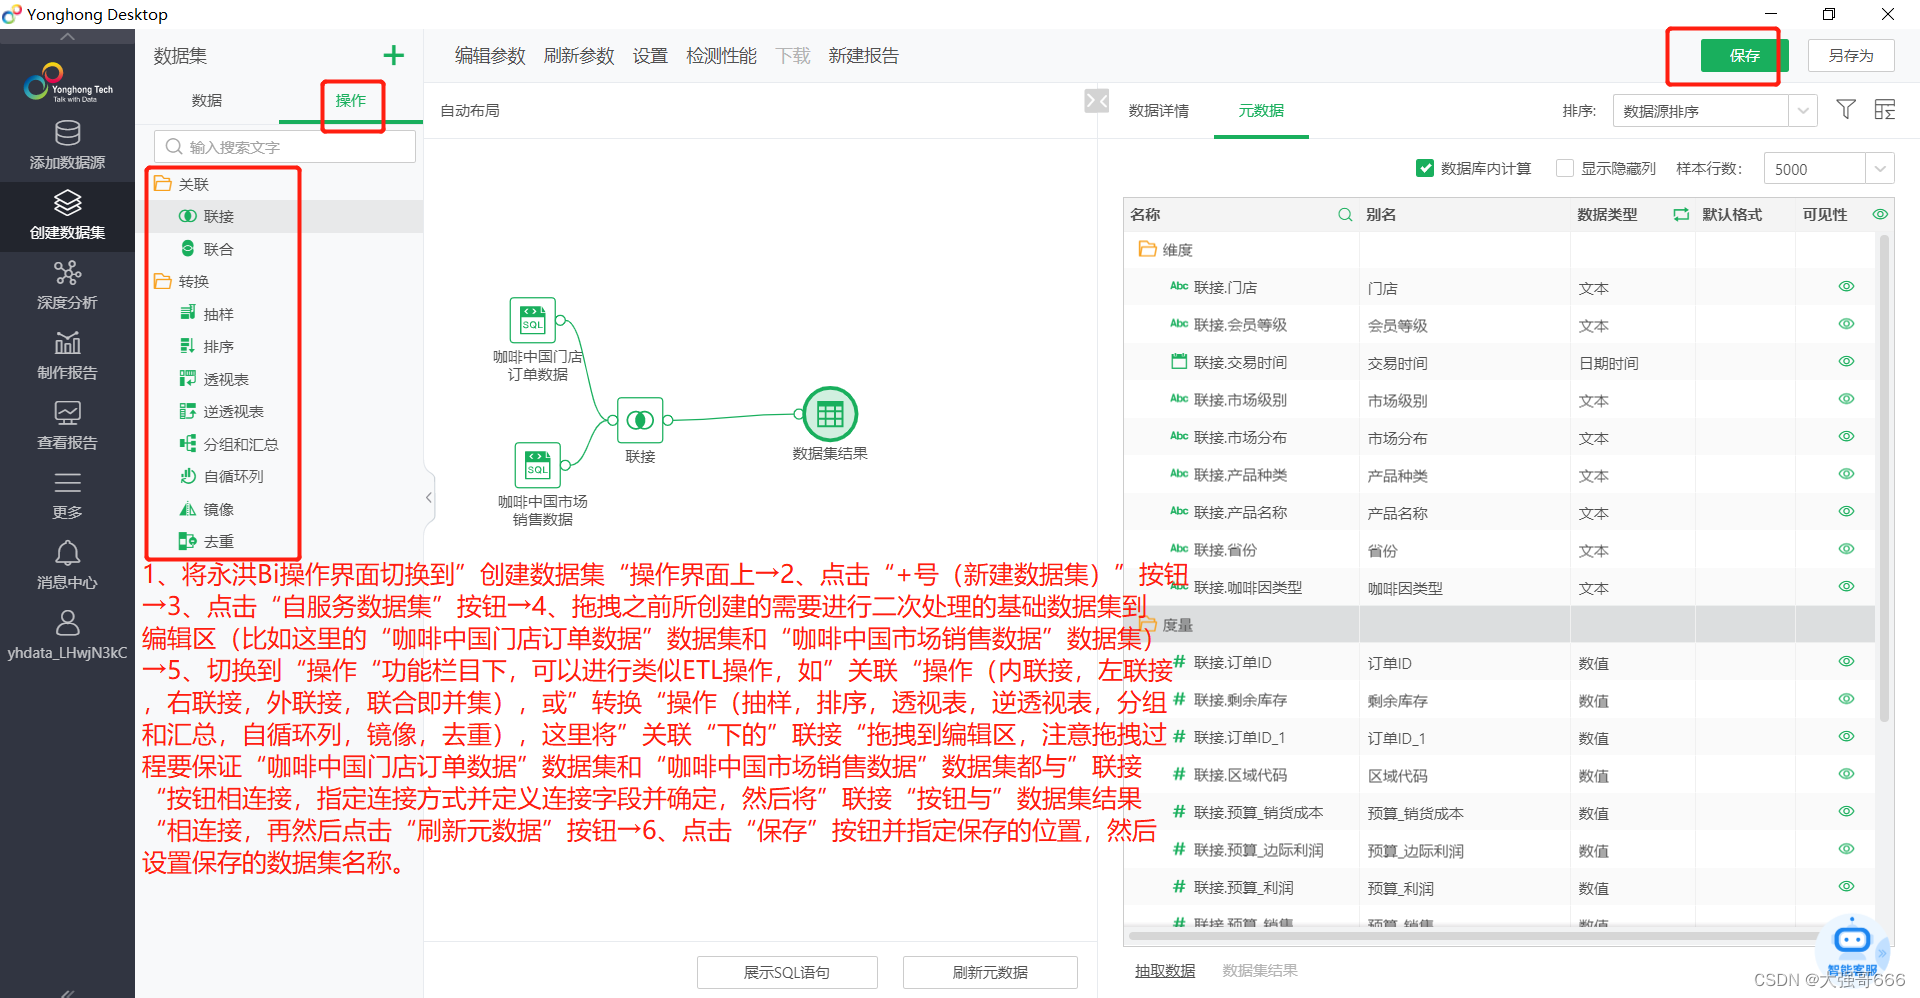Click the green plus new dataset icon
The image size is (1920, 998).
click(x=394, y=55)
